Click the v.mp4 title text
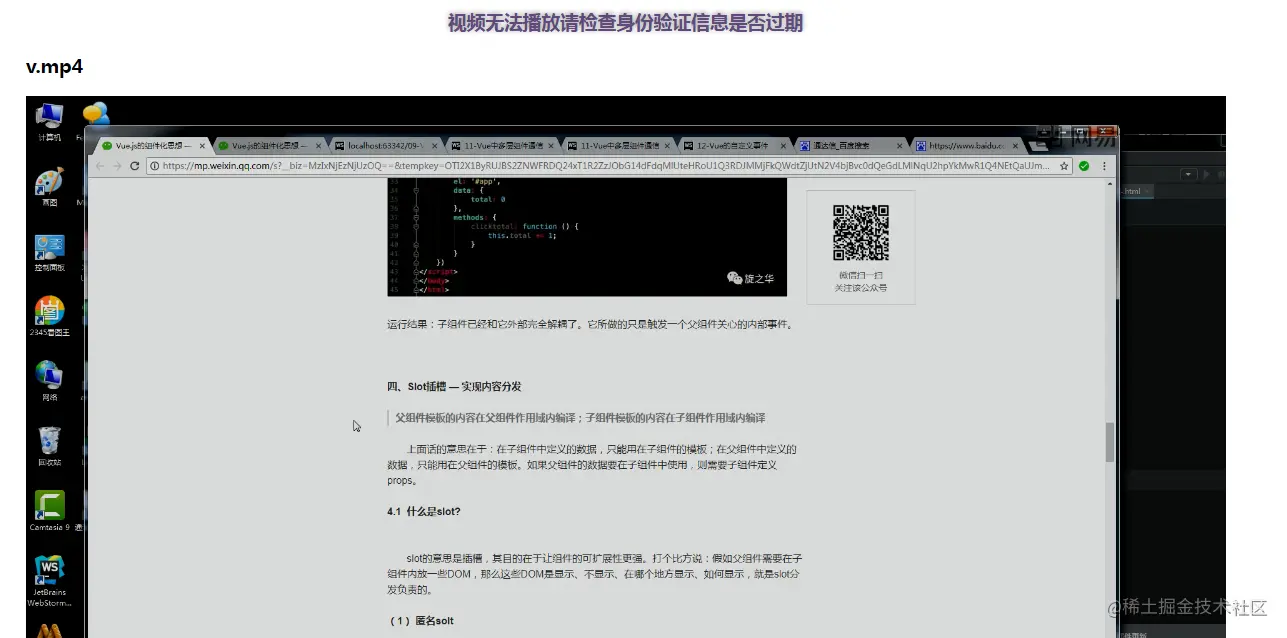Screen dimensions: 1287x638 [54, 67]
